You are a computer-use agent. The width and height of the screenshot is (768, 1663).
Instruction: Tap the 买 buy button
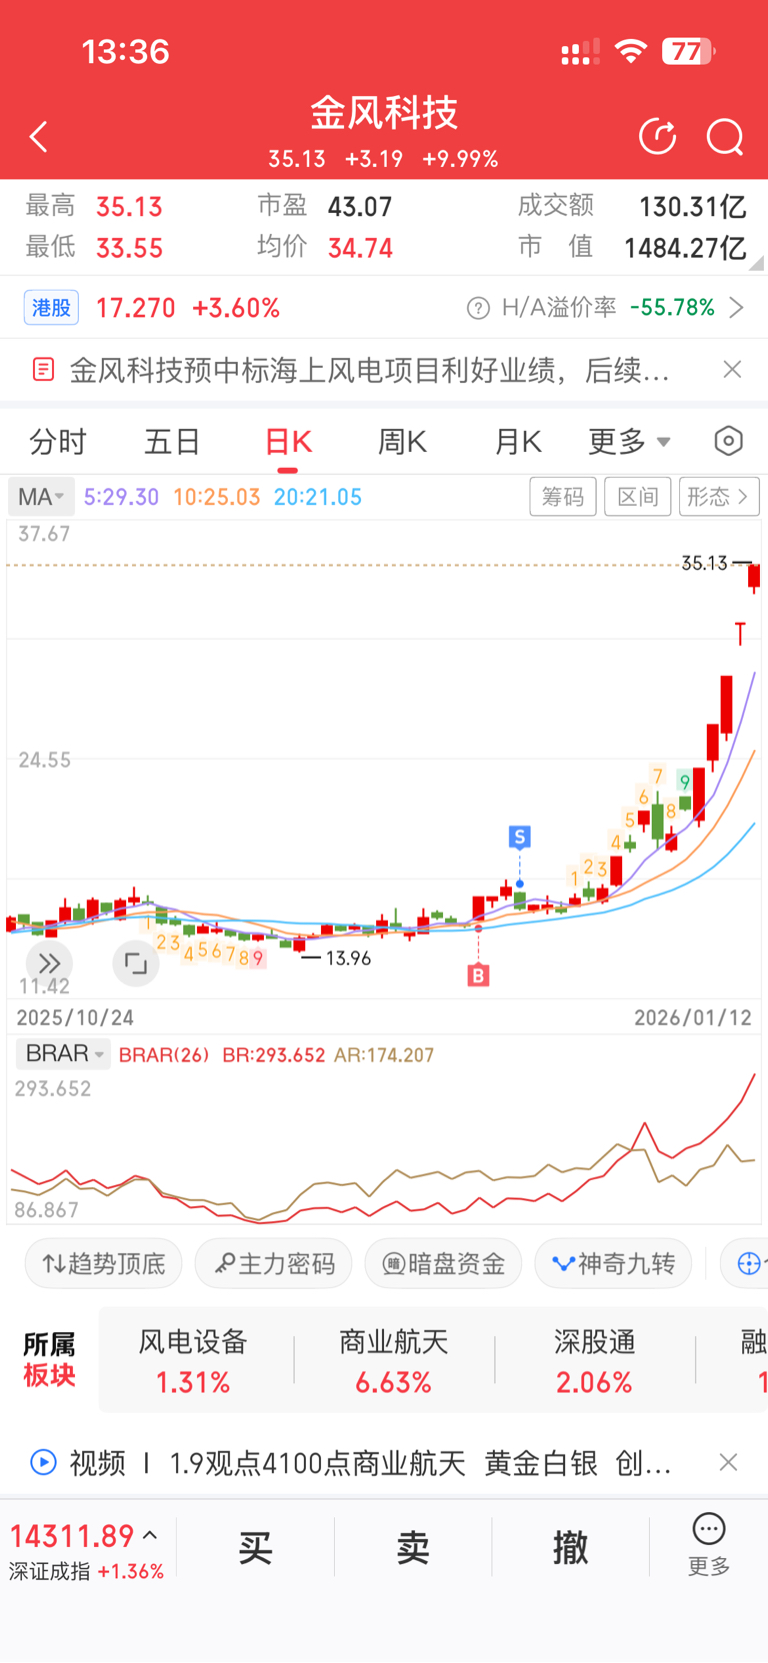255,1548
